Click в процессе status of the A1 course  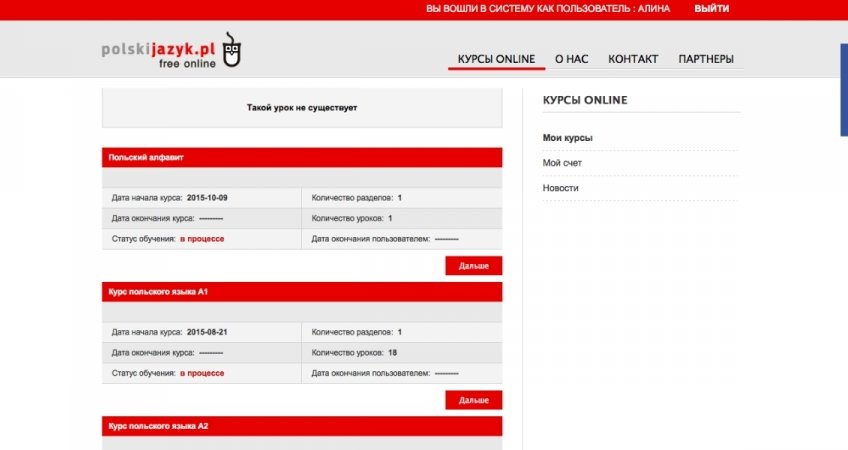click(202, 373)
